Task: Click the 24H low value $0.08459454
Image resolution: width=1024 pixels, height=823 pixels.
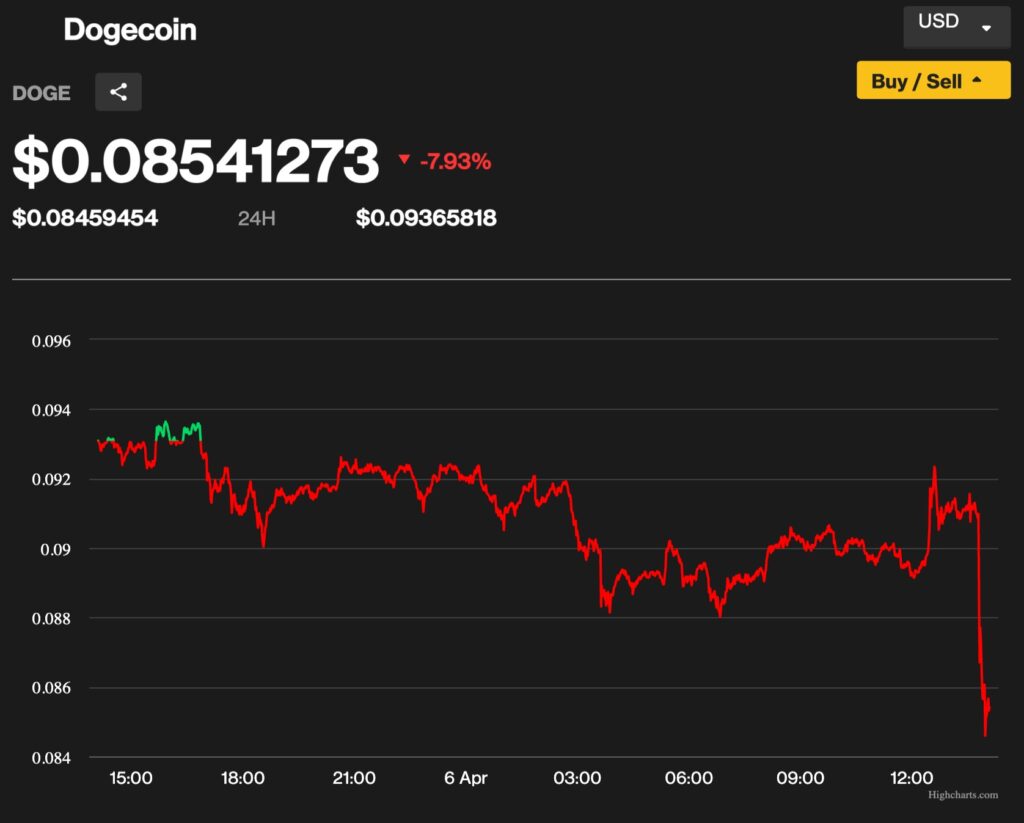Action: tap(85, 218)
